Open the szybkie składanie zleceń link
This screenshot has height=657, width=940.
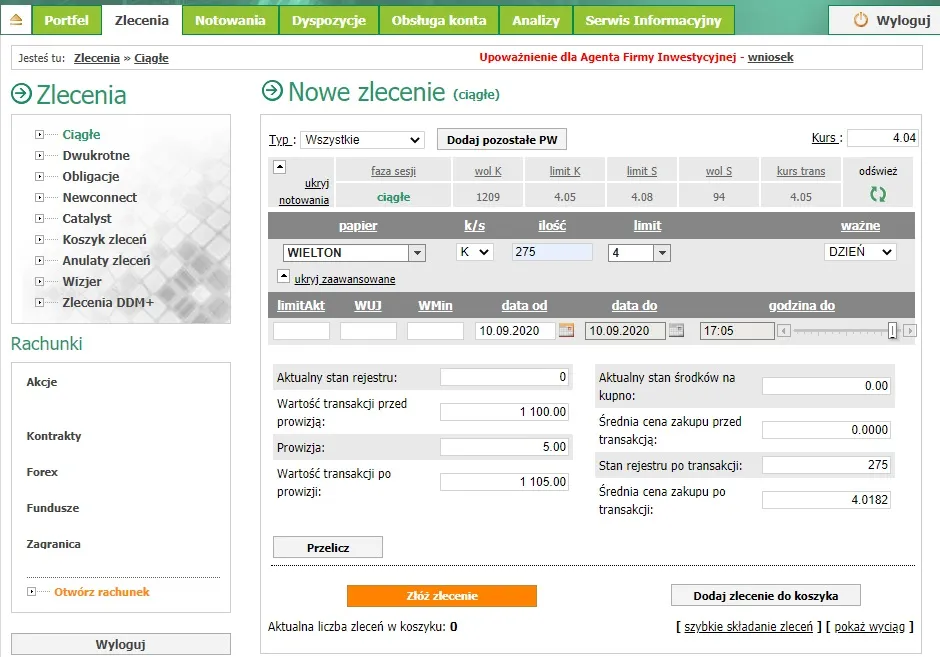pos(748,626)
